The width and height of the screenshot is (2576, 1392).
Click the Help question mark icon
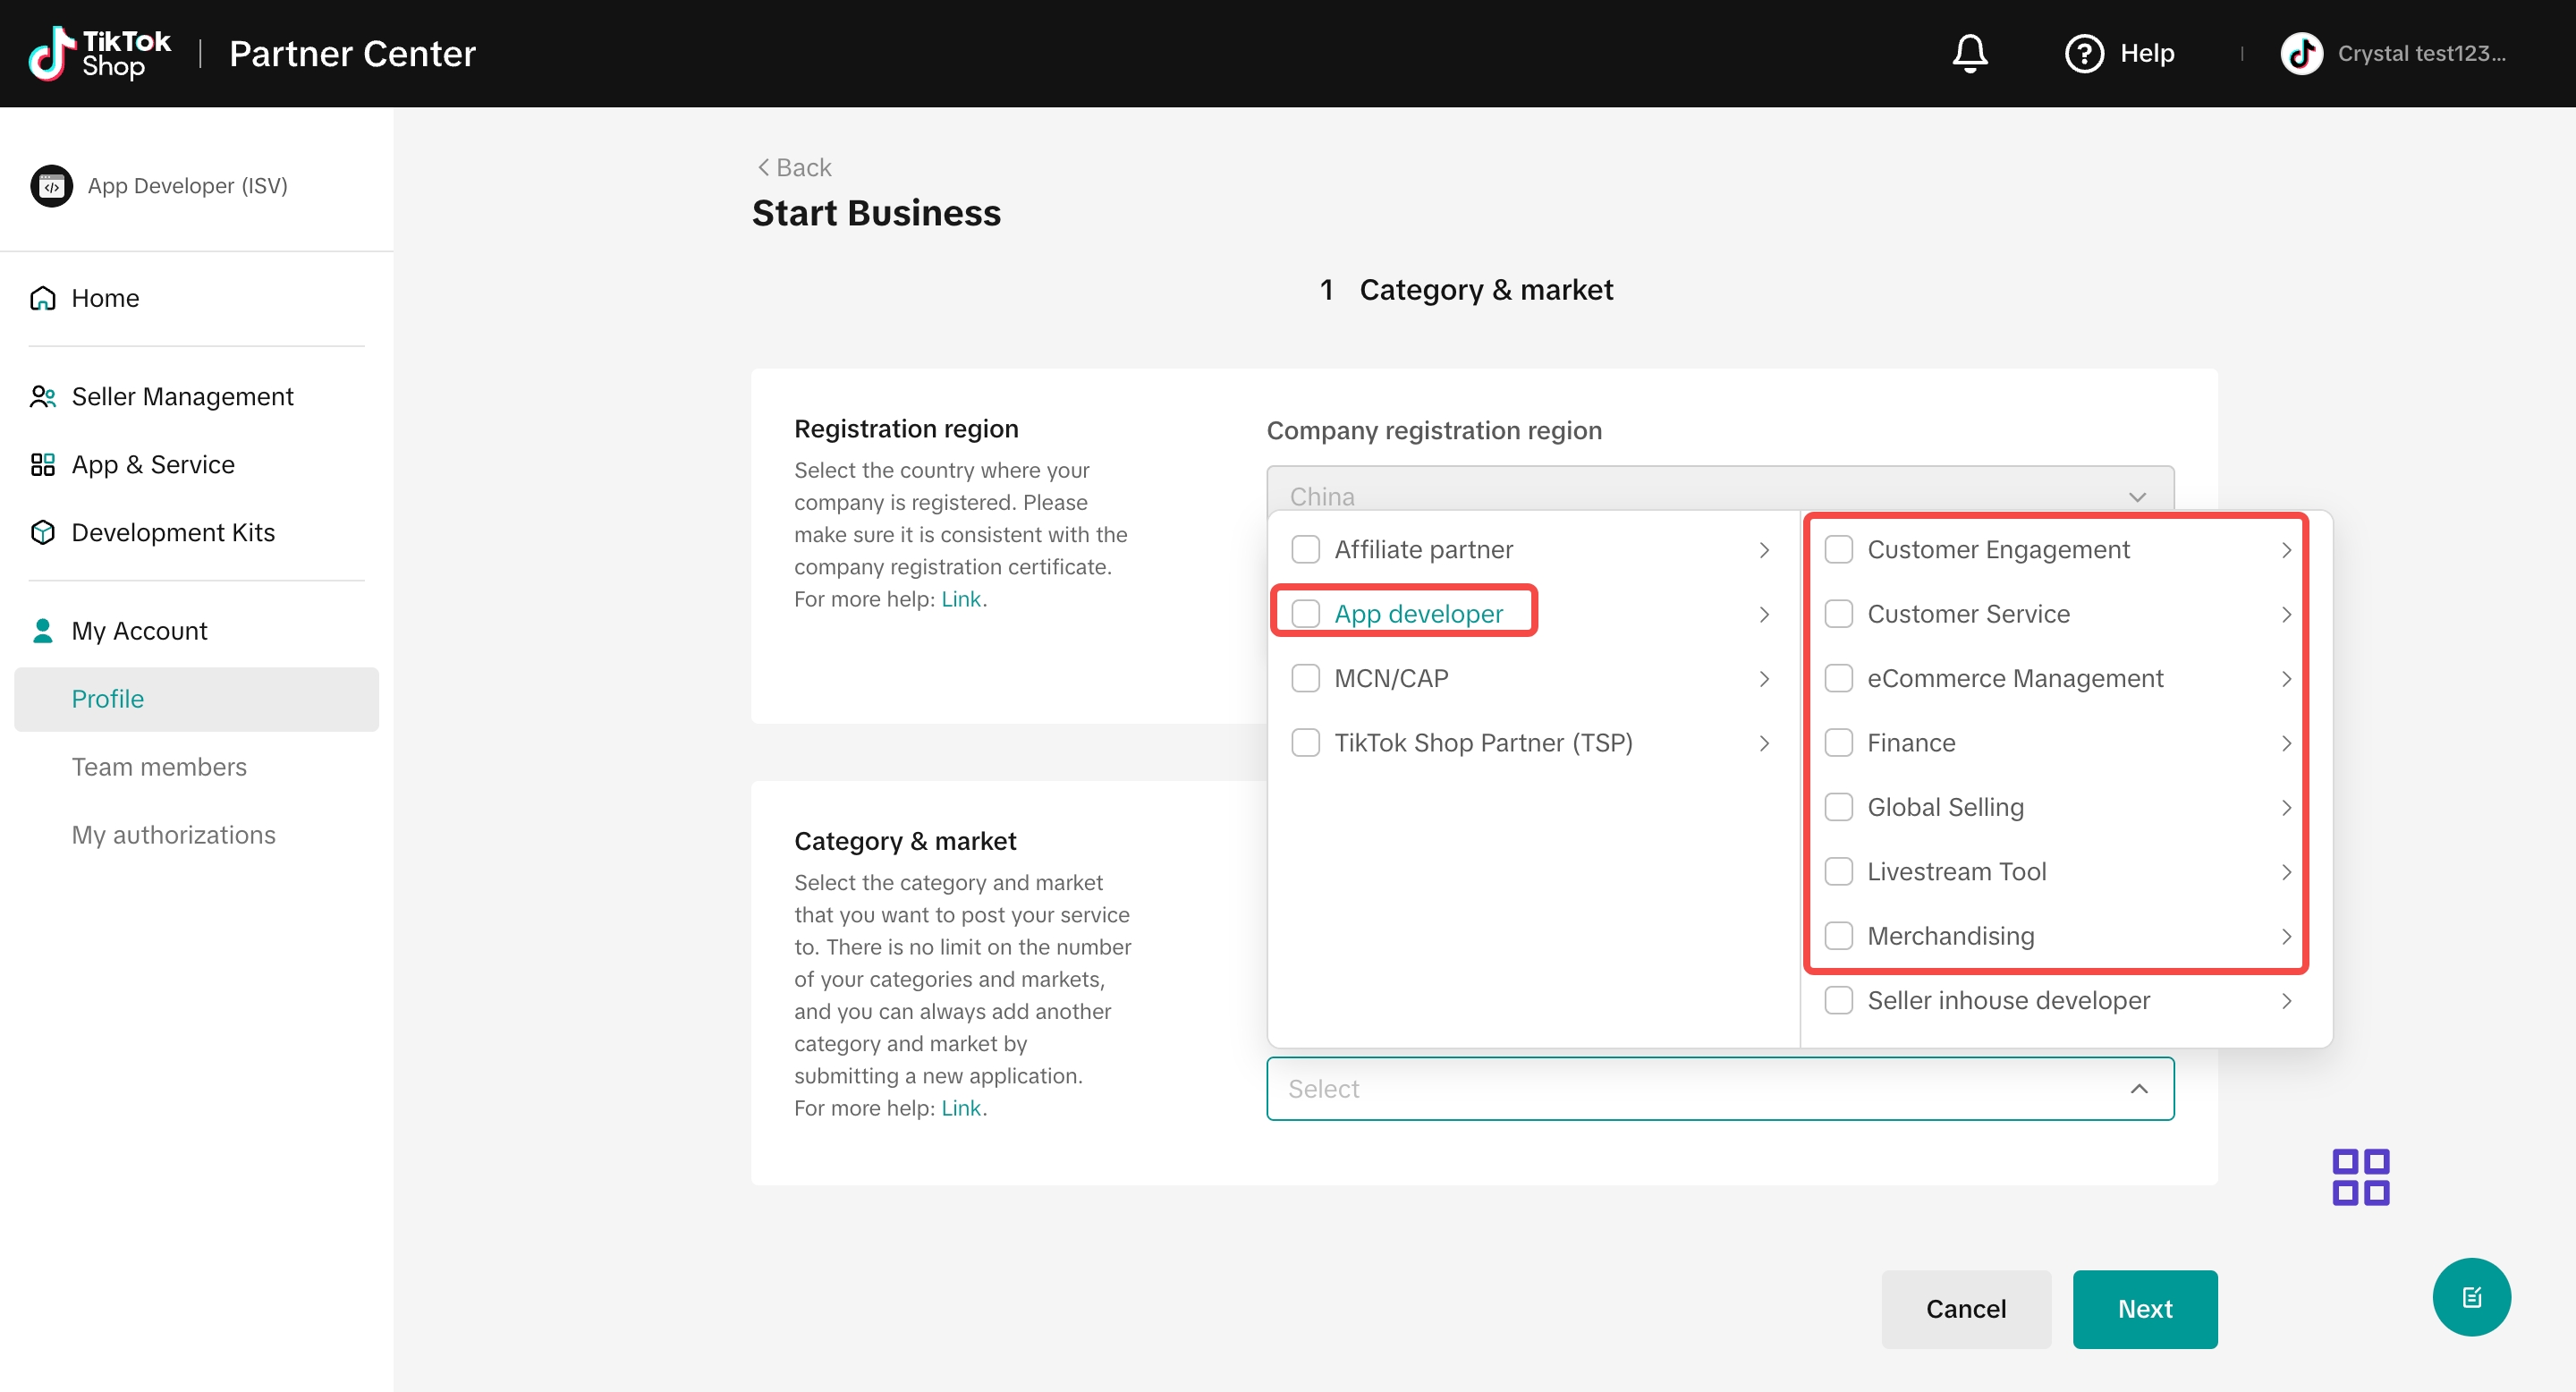(x=2084, y=53)
